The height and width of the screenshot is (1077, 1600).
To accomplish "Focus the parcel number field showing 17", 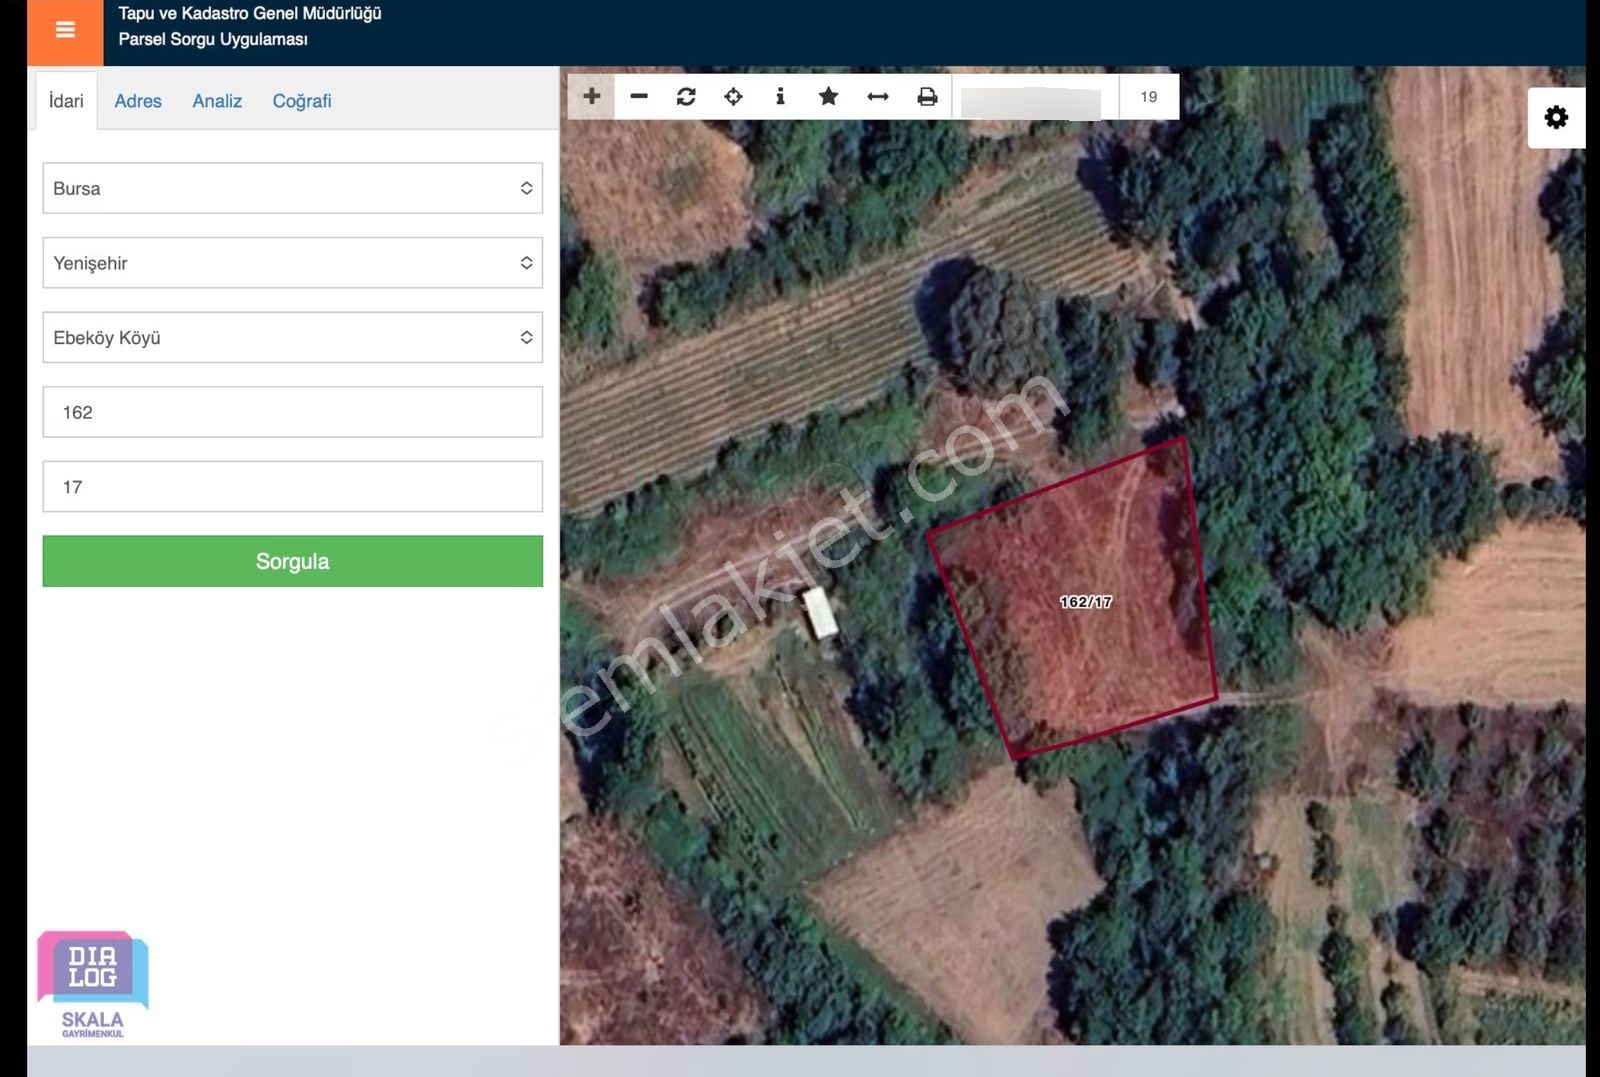I will tap(292, 487).
